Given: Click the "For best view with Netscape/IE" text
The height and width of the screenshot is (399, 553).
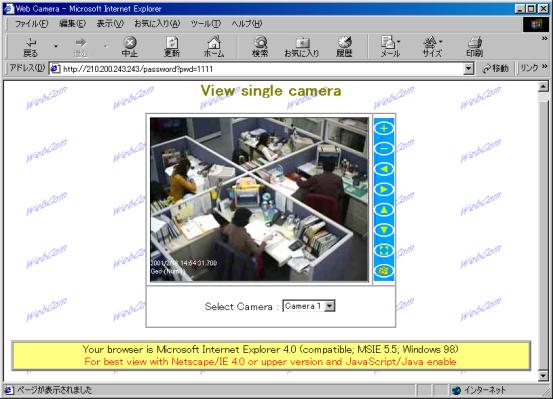Looking at the screenshot, I should click(270, 362).
